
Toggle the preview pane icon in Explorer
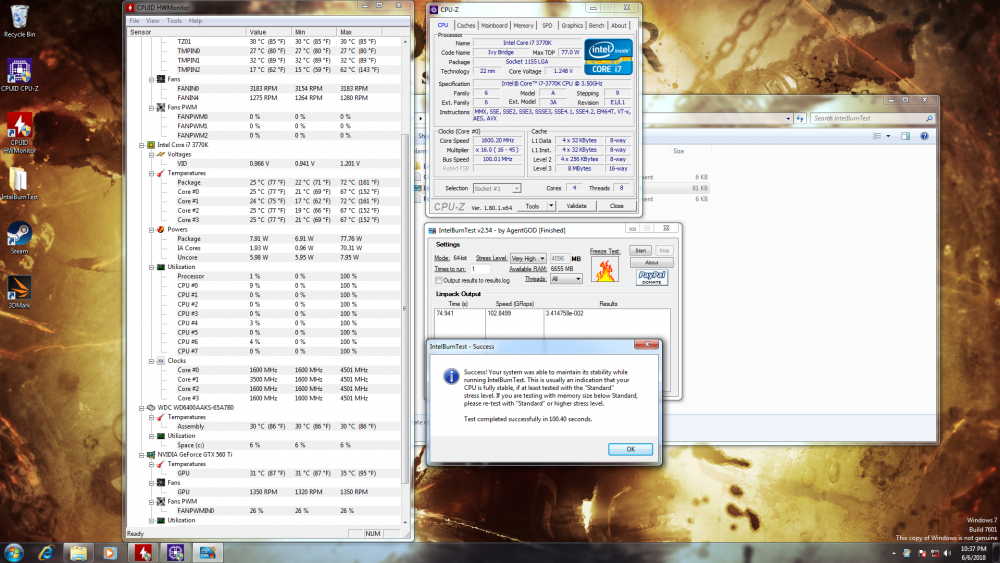coord(905,136)
